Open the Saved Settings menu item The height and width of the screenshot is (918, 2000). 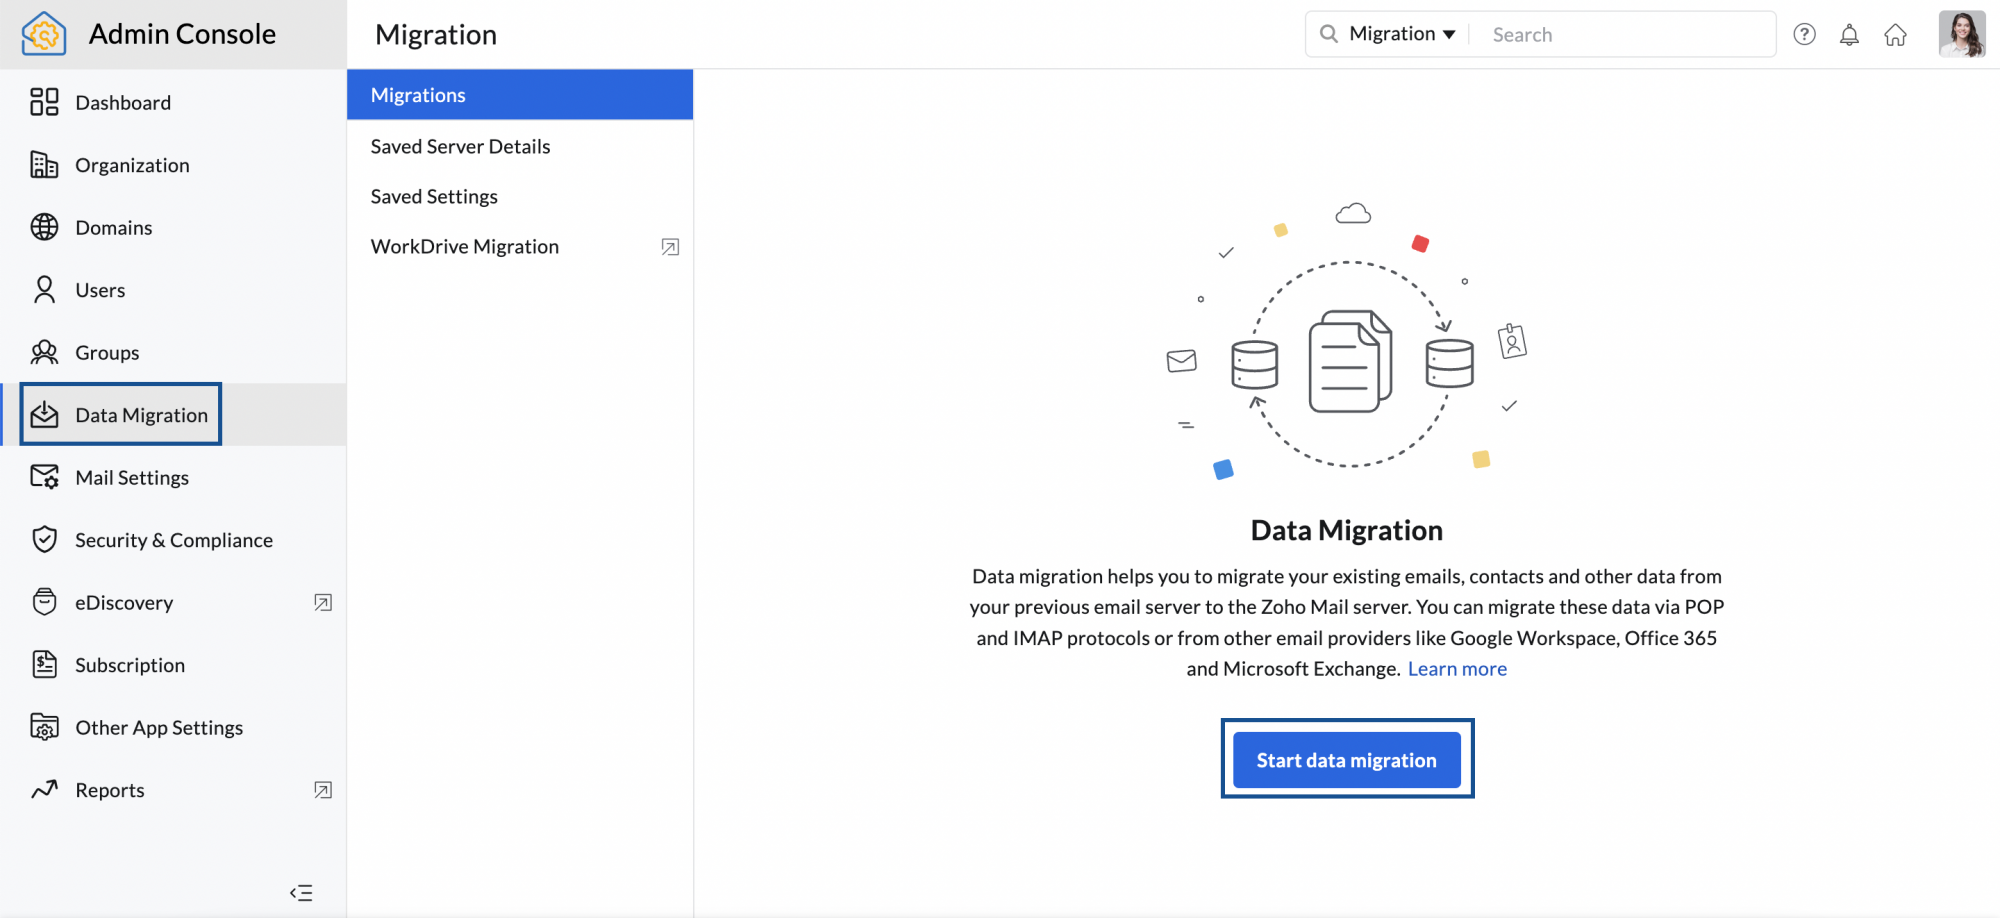(x=434, y=196)
